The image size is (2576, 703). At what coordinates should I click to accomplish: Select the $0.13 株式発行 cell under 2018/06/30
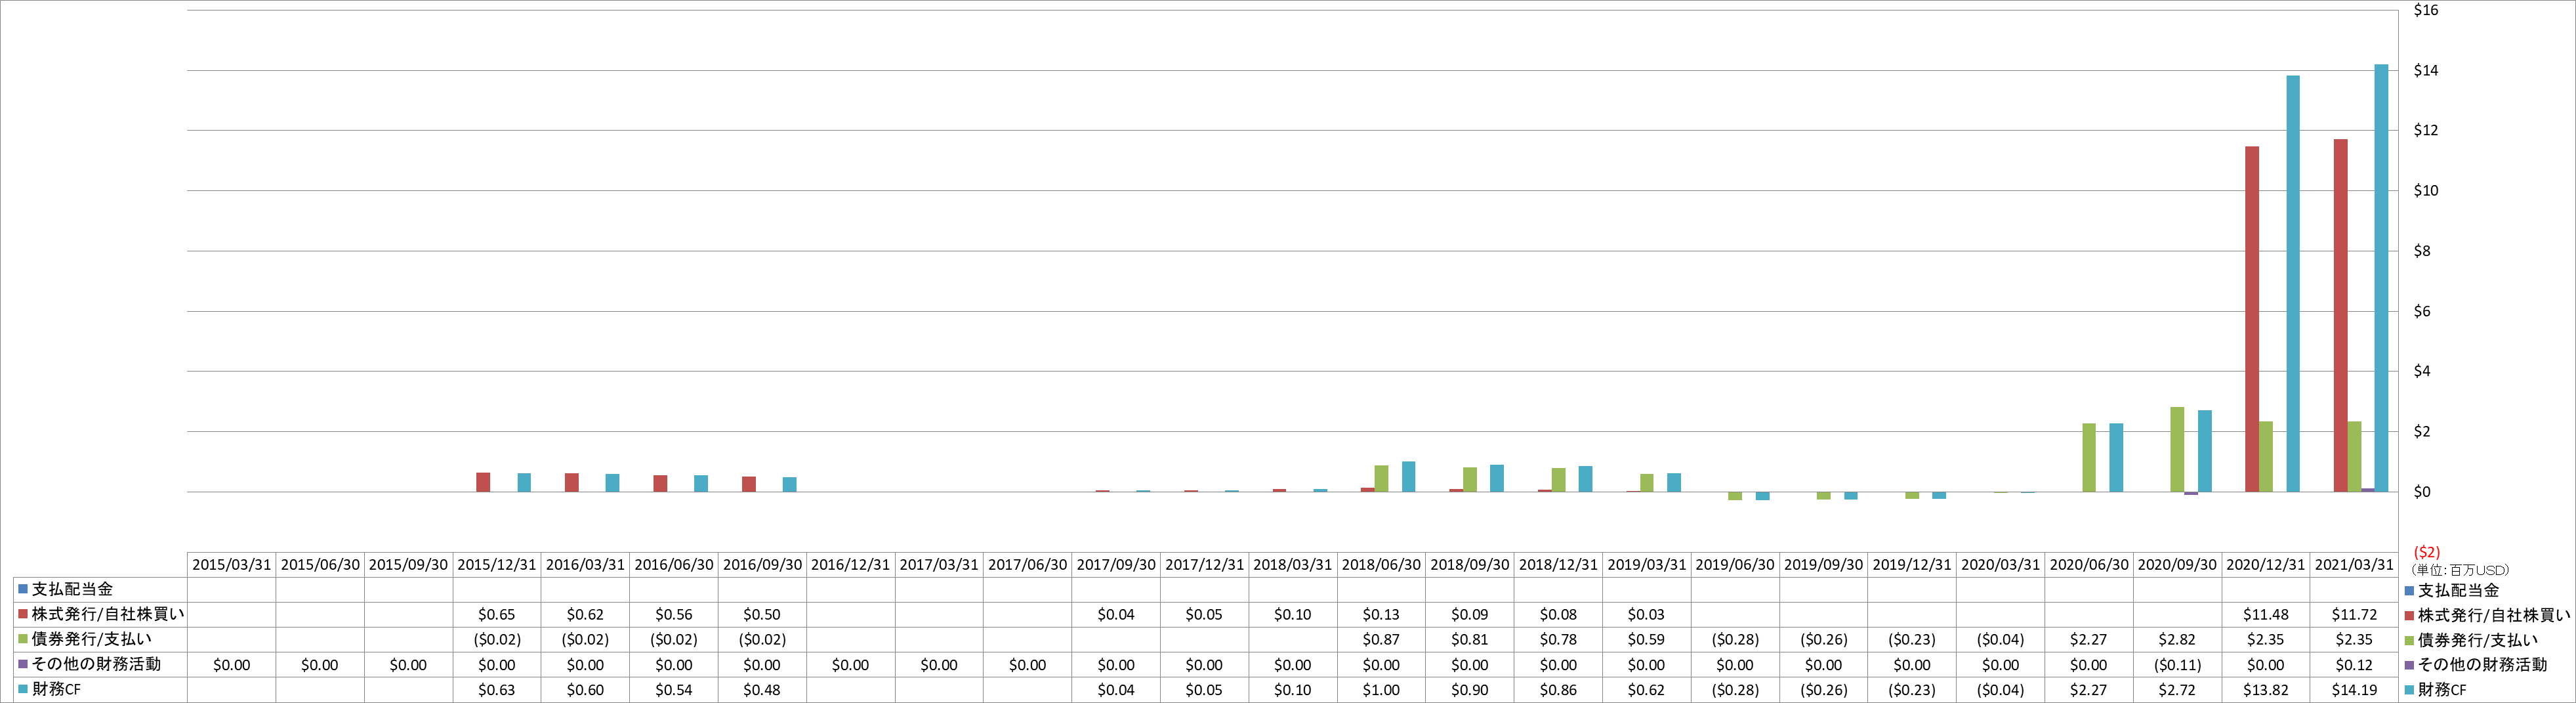(1381, 615)
